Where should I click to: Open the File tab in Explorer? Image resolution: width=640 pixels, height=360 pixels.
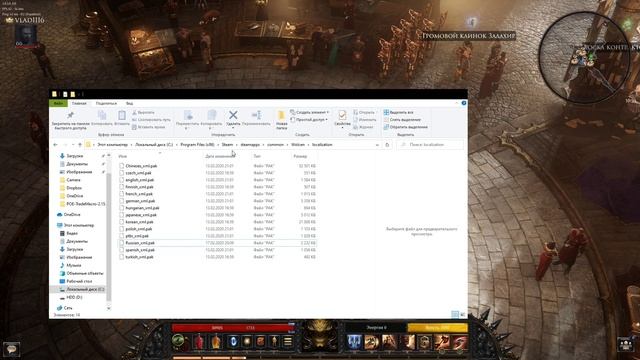(58, 103)
